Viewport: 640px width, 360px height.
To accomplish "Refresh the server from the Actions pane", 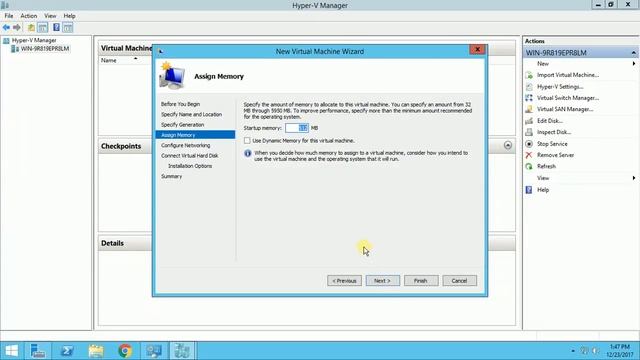I will click(546, 167).
